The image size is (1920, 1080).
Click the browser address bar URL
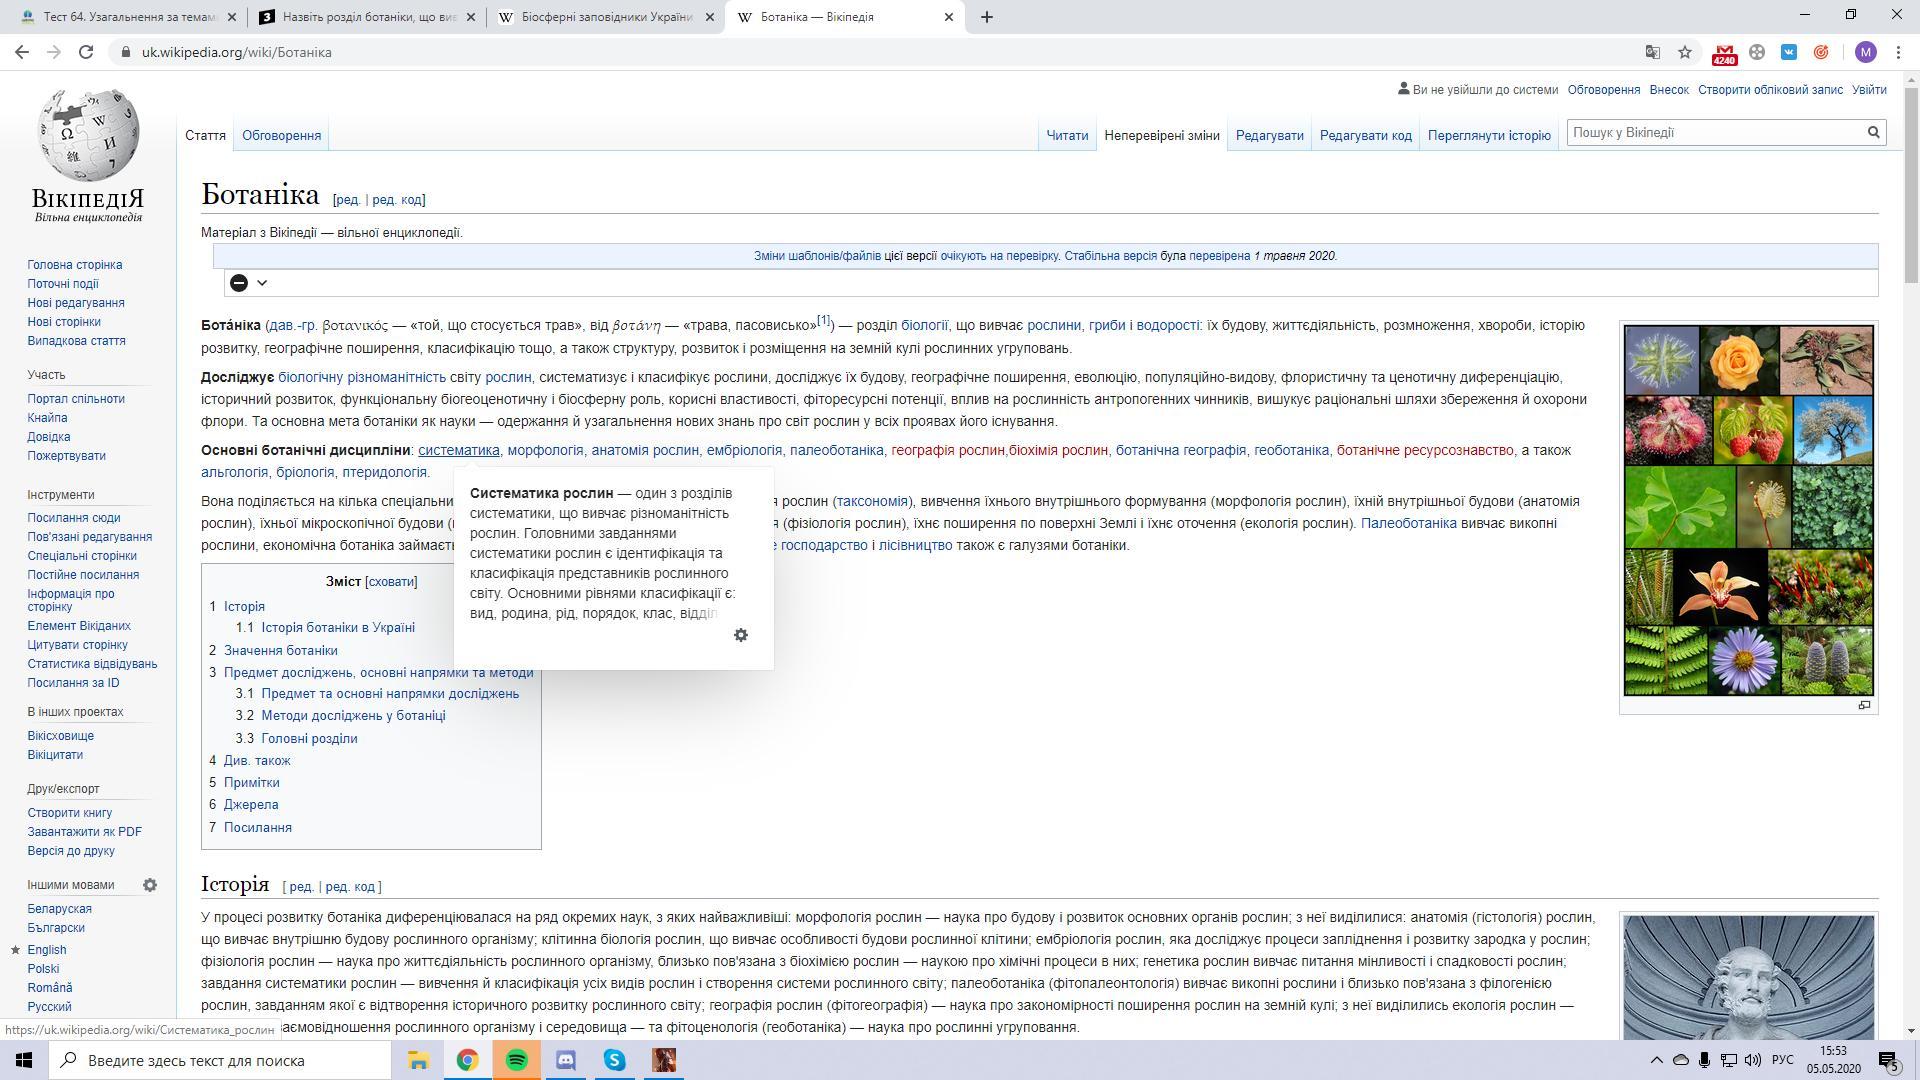(236, 52)
